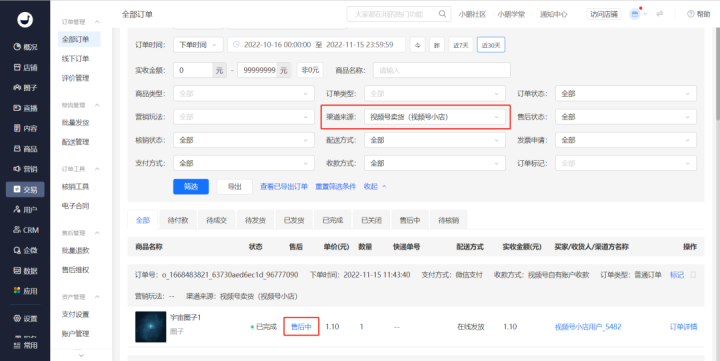Screen dimensions: 720x361
Task: Open the 配送方式 dropdown
Action: coord(435,140)
